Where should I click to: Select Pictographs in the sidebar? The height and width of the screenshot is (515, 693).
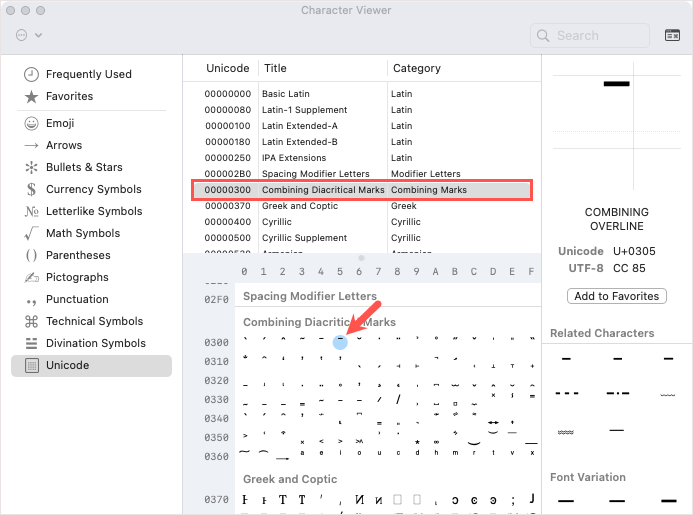tap(77, 278)
